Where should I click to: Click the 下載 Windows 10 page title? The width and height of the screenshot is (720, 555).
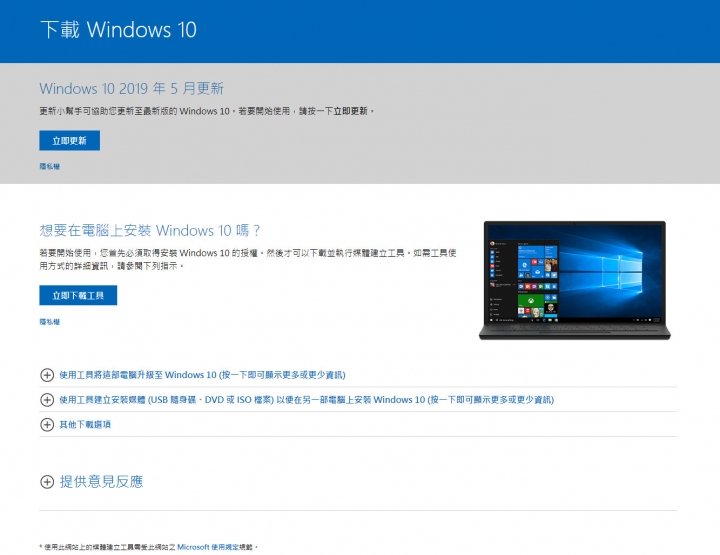click(x=118, y=30)
